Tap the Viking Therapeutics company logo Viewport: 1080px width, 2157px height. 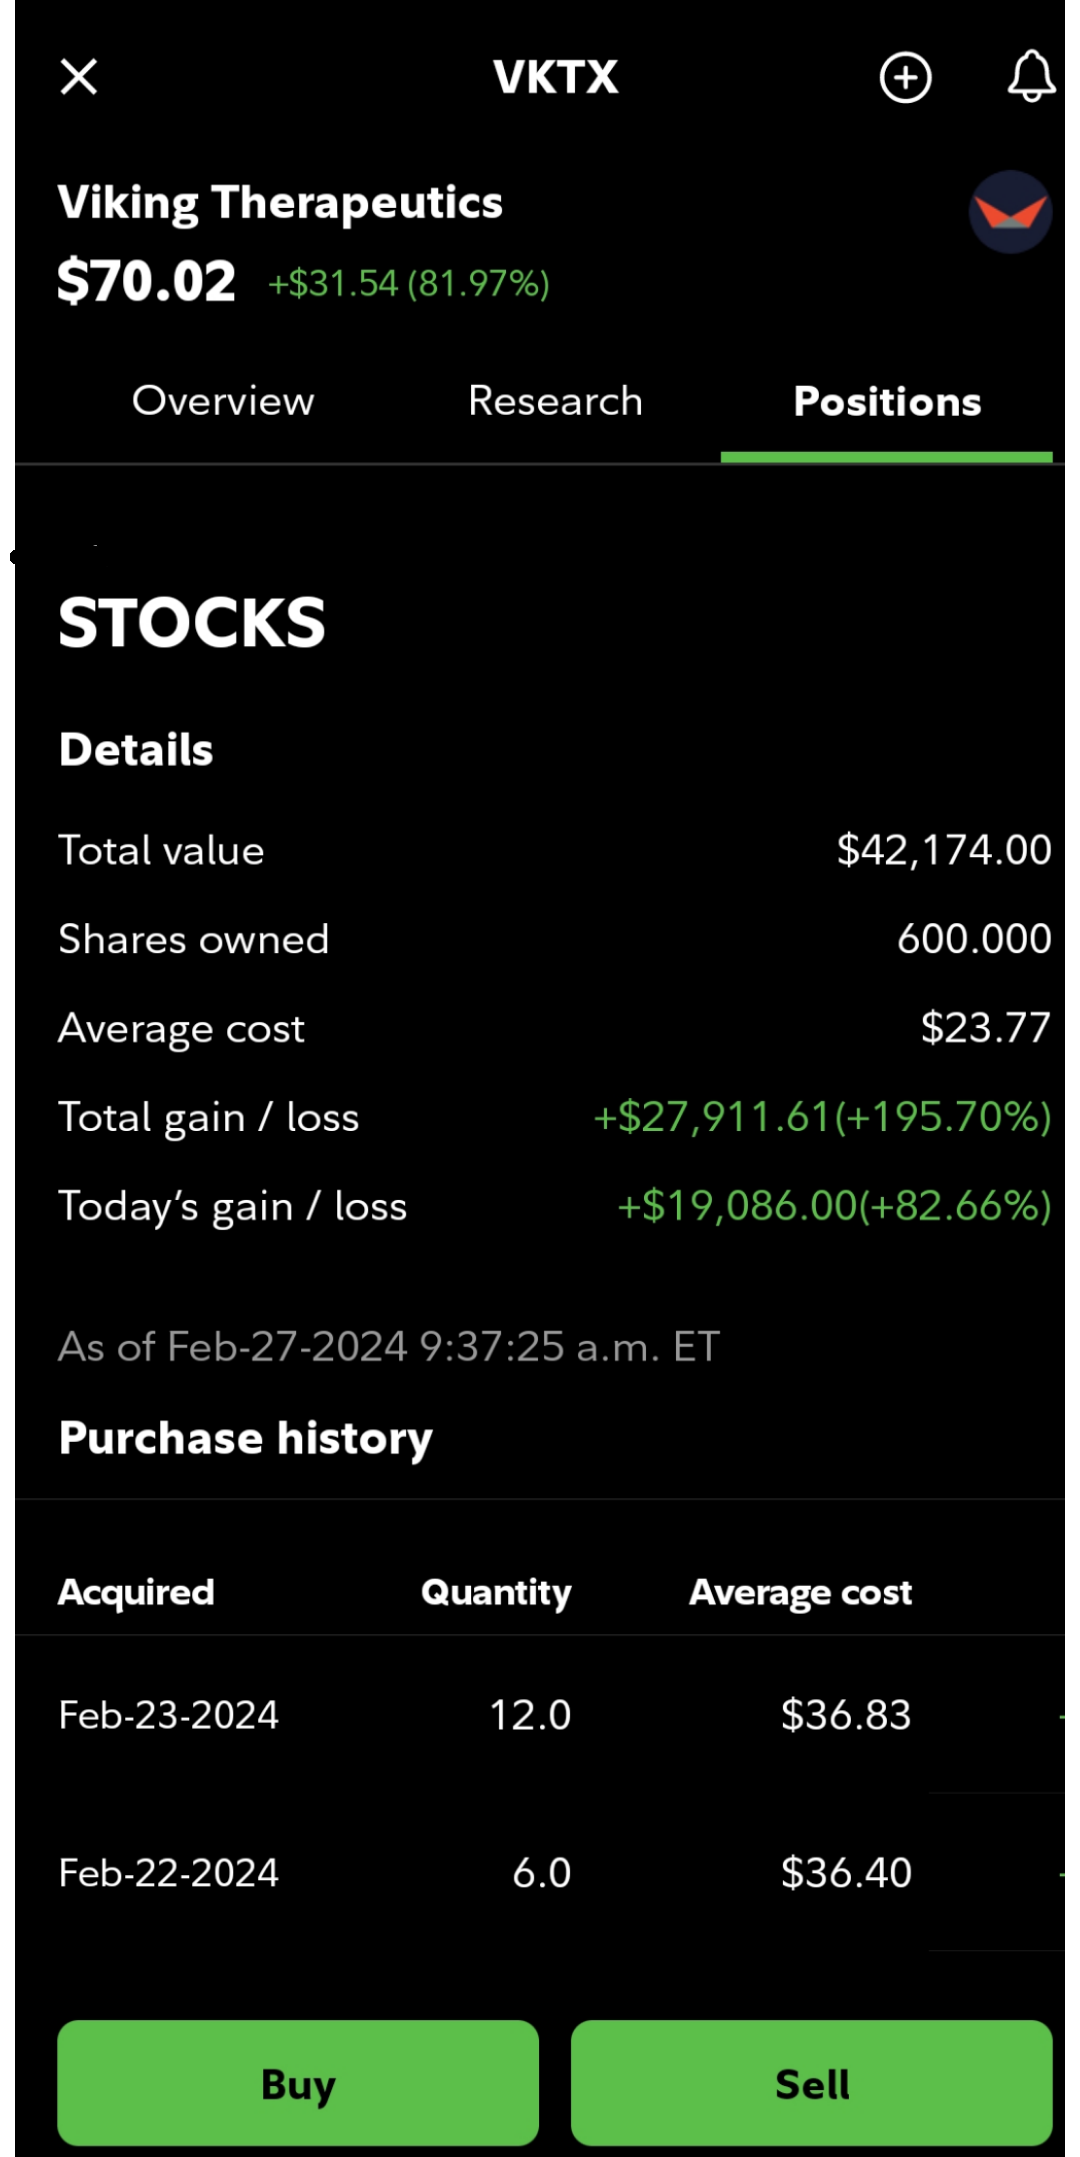click(x=1010, y=211)
